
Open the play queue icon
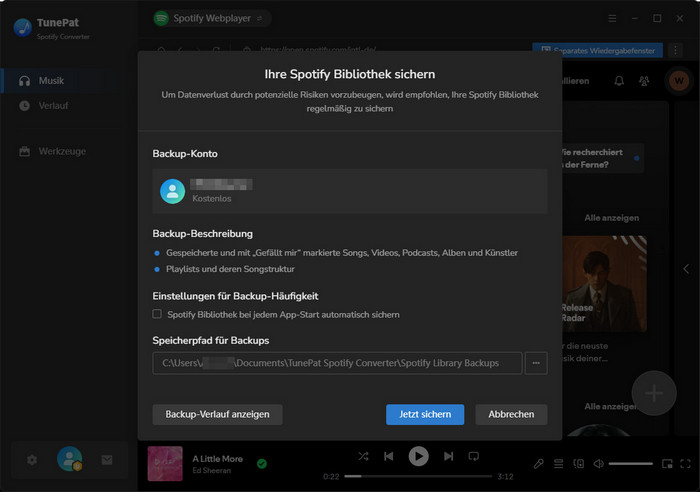tap(558, 464)
